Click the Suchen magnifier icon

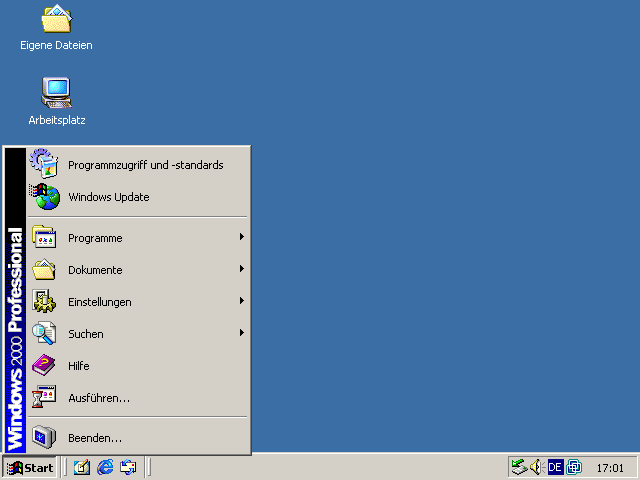click(x=44, y=333)
